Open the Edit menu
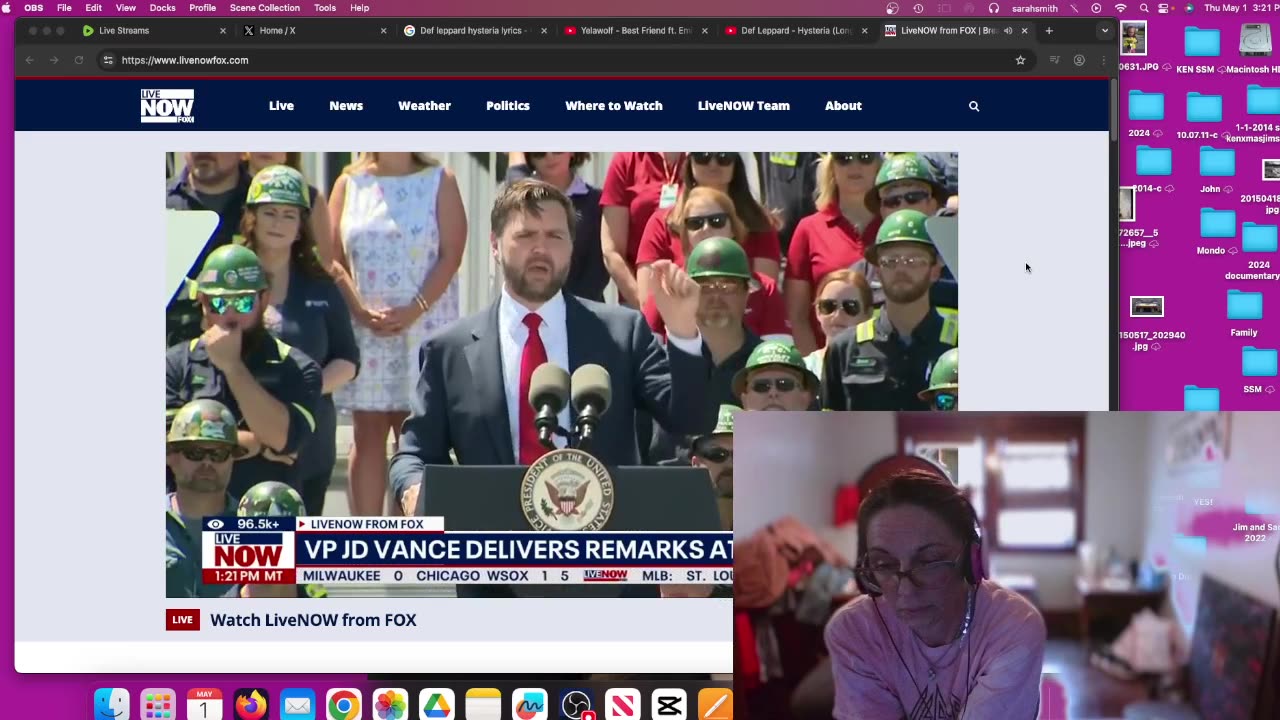 (x=93, y=8)
